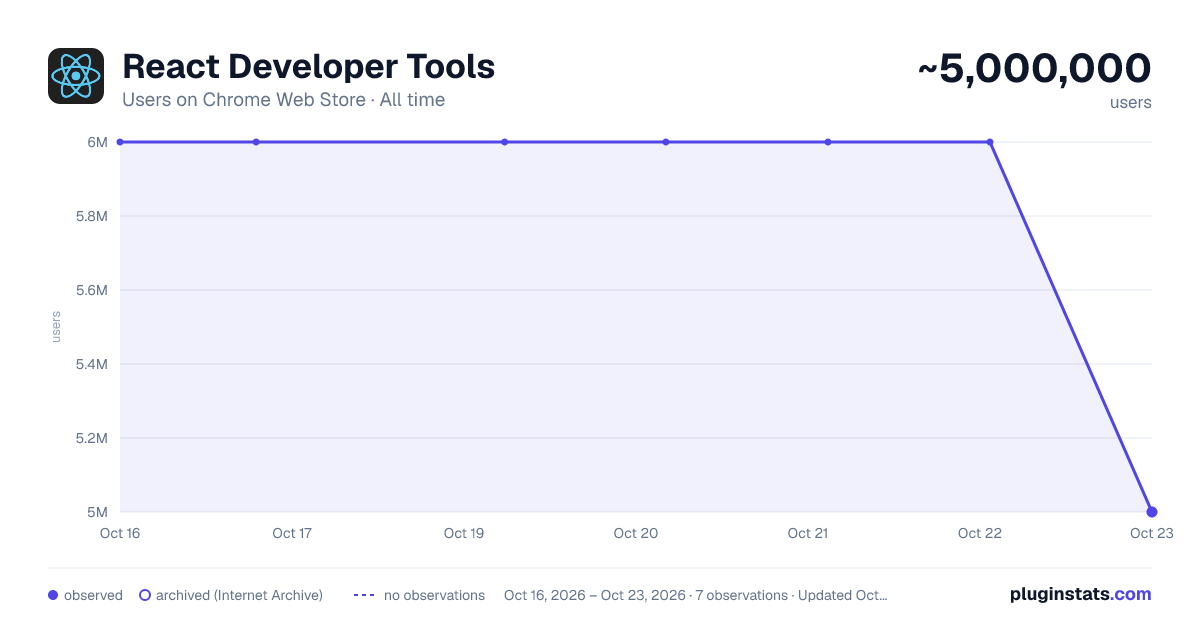Click the dashed no-observations legend line
Image resolution: width=1200 pixels, height=630 pixels.
[364, 595]
